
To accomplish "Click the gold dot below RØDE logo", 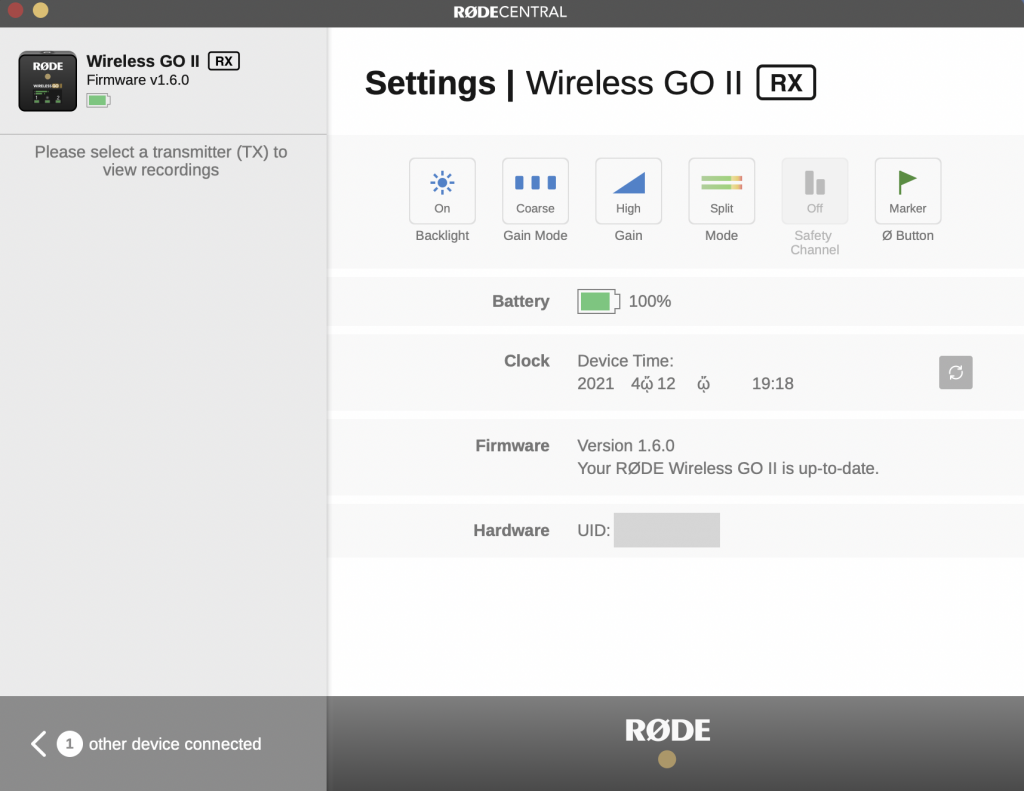I will (667, 759).
